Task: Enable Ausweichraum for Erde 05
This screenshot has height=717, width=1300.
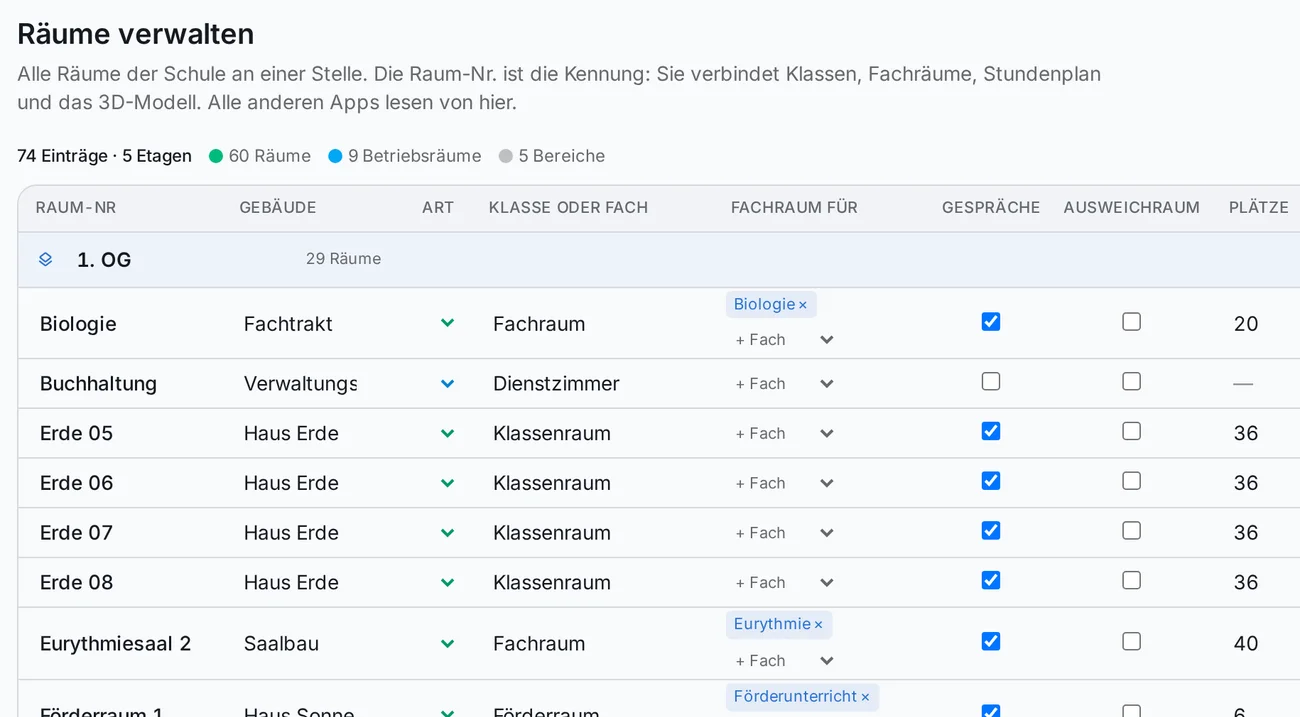Action: pos(1131,431)
